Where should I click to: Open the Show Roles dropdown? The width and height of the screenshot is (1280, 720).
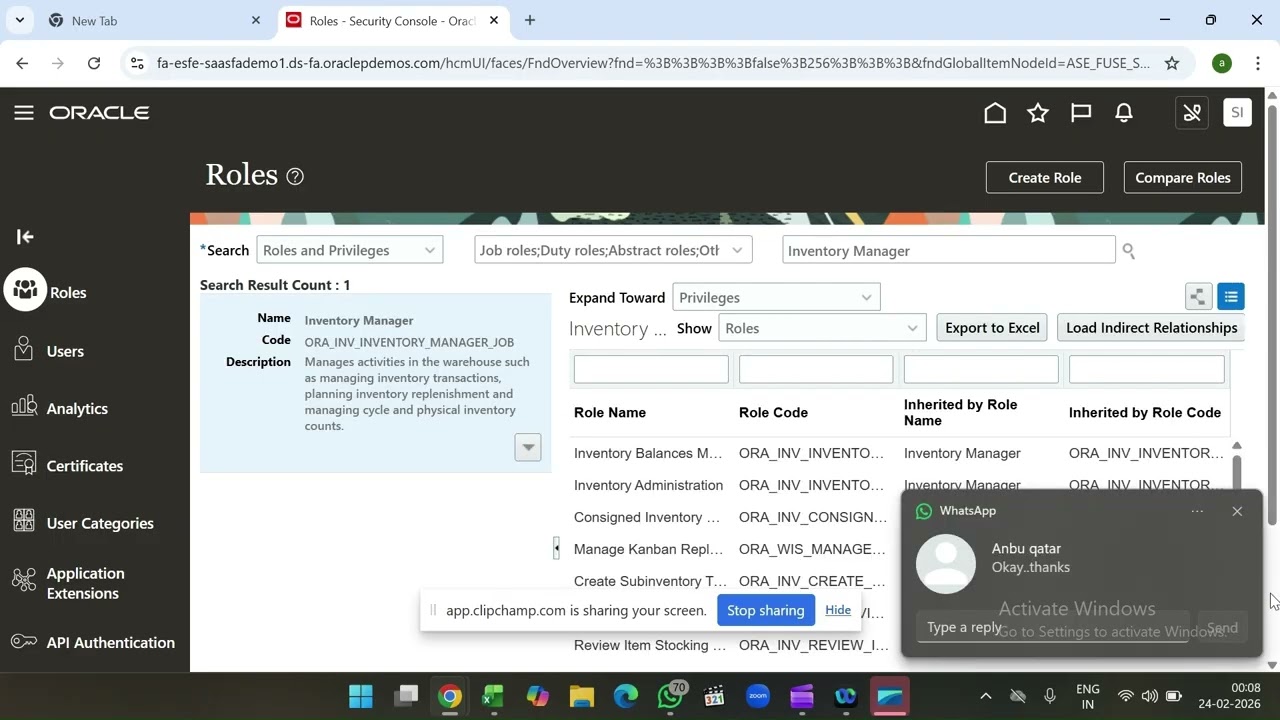click(x=822, y=328)
